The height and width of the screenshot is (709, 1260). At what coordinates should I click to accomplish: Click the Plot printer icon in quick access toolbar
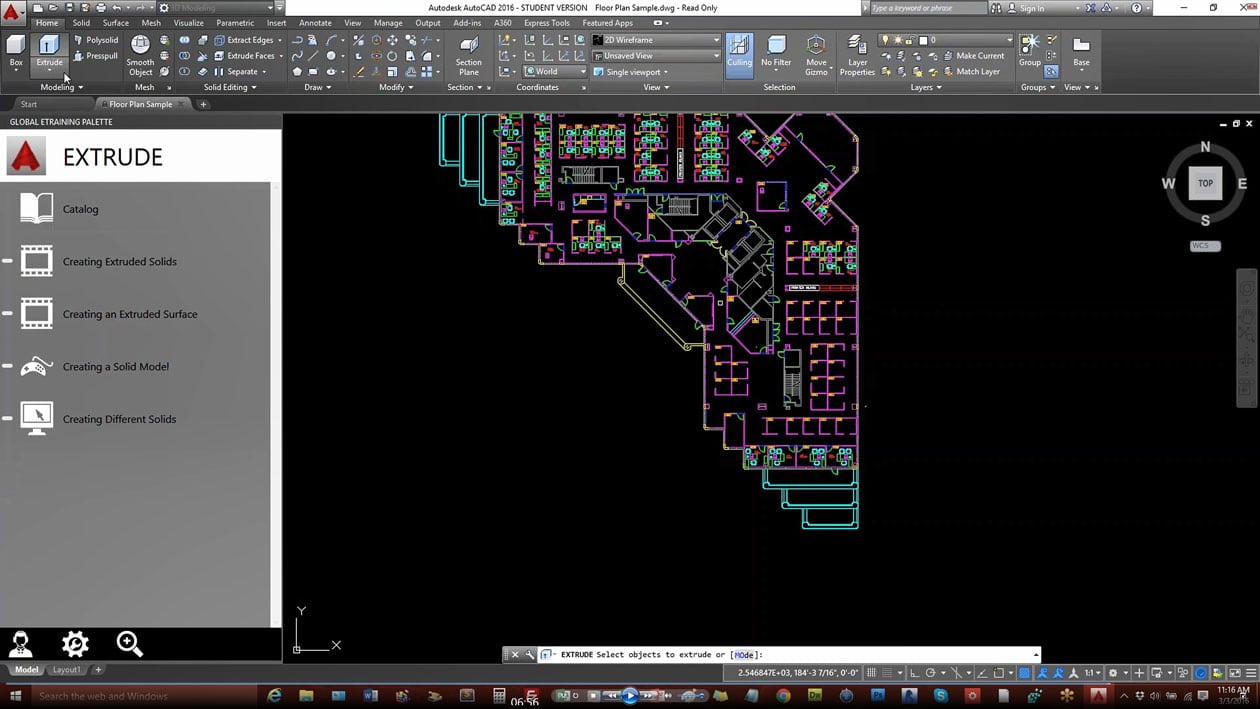click(100, 8)
